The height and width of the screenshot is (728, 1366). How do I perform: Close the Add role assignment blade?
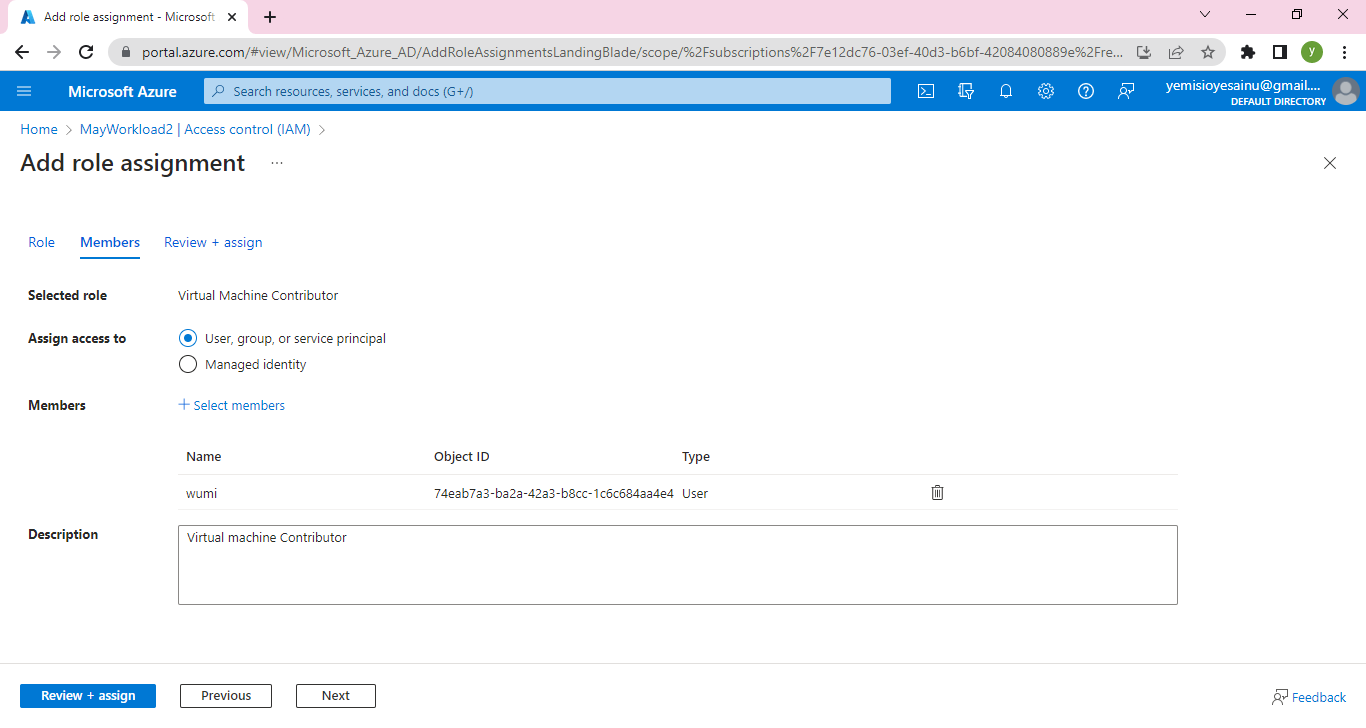(x=1329, y=163)
